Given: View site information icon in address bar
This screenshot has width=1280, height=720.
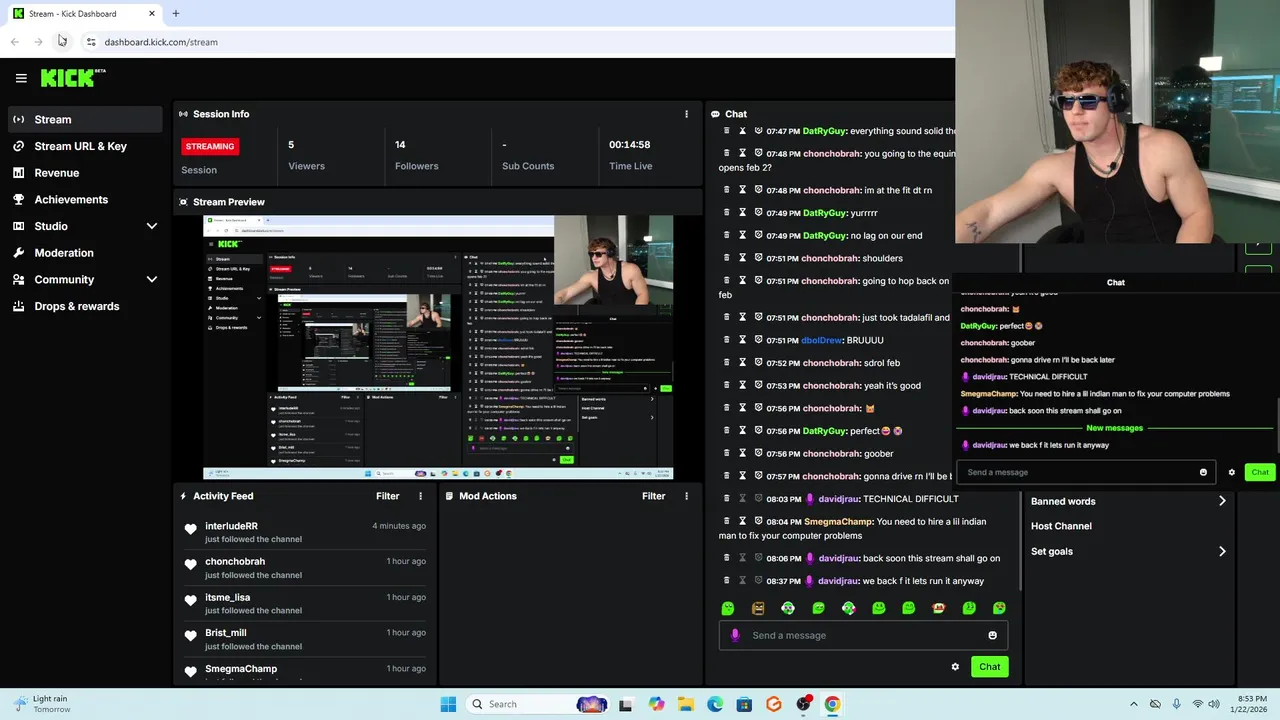Looking at the screenshot, I should pos(91,42).
